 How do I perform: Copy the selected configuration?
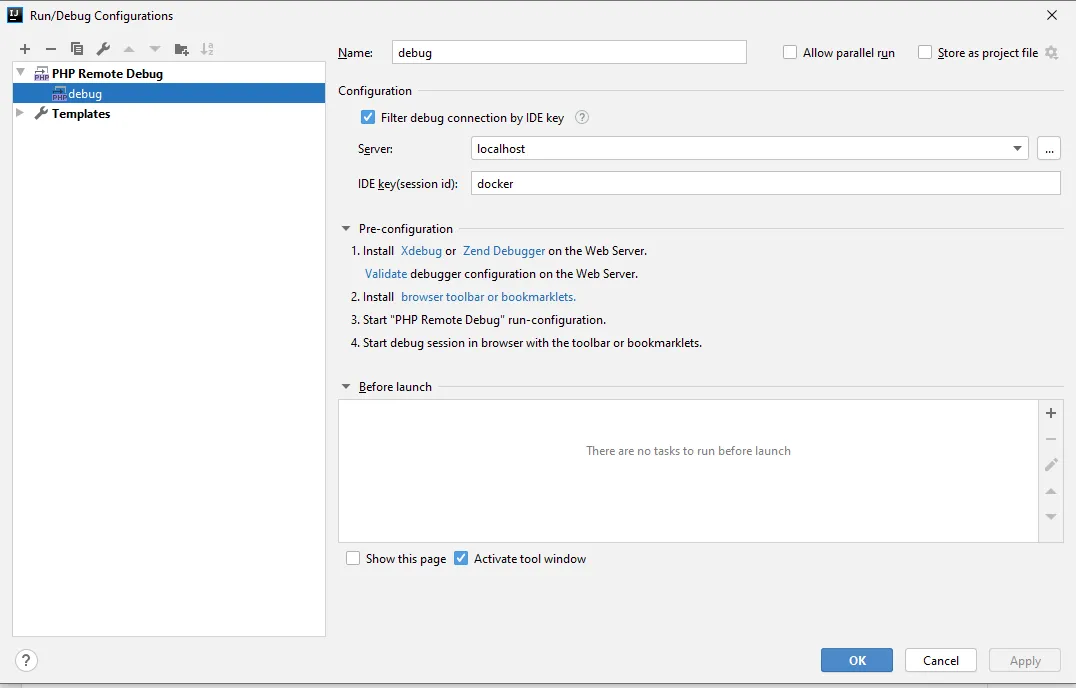coord(77,49)
